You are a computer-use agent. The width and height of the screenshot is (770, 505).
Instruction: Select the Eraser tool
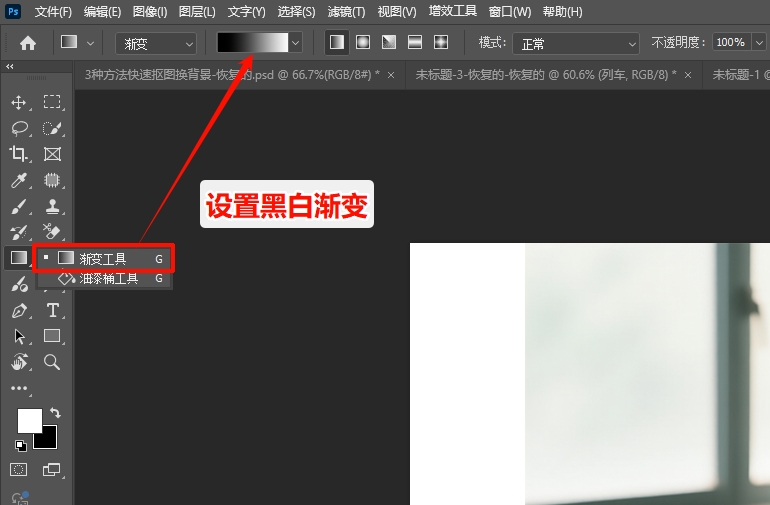coord(52,231)
